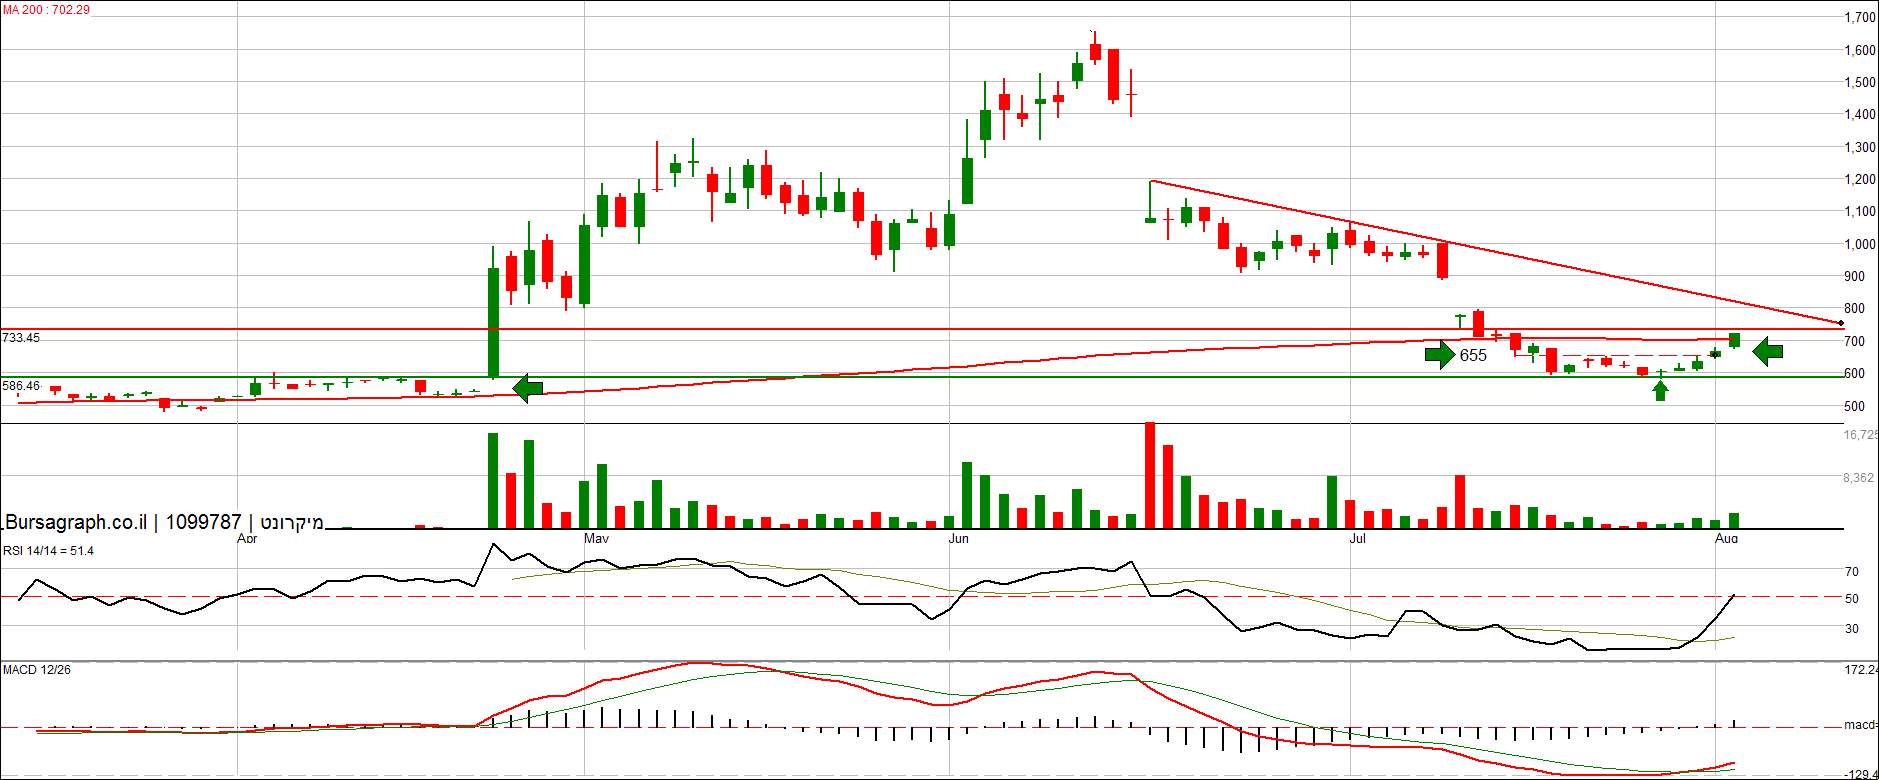This screenshot has height=780, width=1879.
Task: Select the May marker on the time axis
Action: pyautogui.click(x=596, y=539)
